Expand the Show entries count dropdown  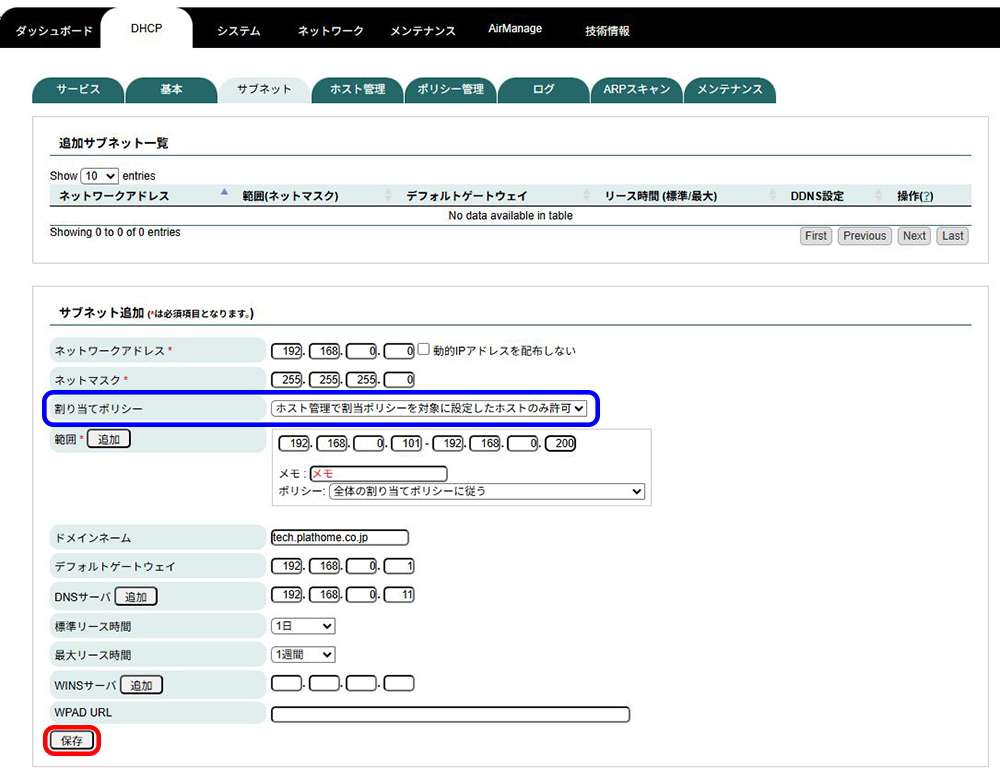99,176
